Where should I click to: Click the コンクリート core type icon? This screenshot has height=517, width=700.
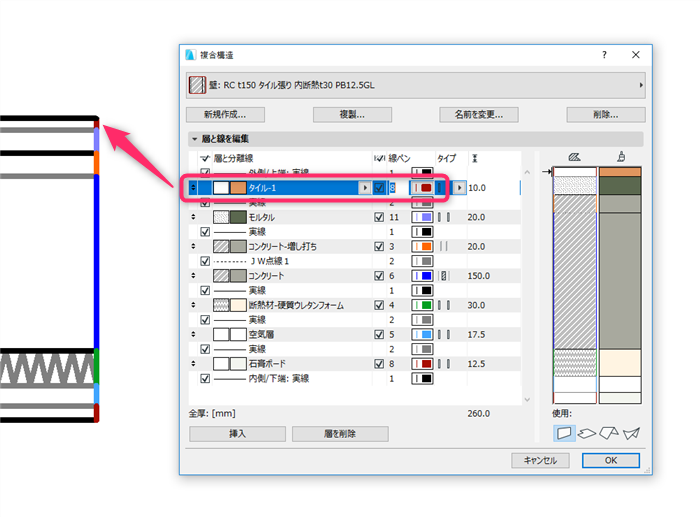444,276
